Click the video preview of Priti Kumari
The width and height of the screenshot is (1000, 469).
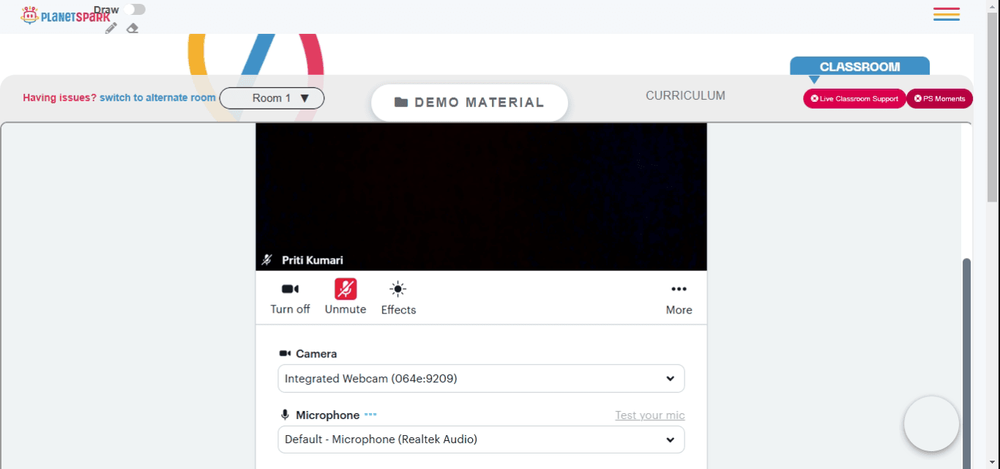[x=481, y=197]
